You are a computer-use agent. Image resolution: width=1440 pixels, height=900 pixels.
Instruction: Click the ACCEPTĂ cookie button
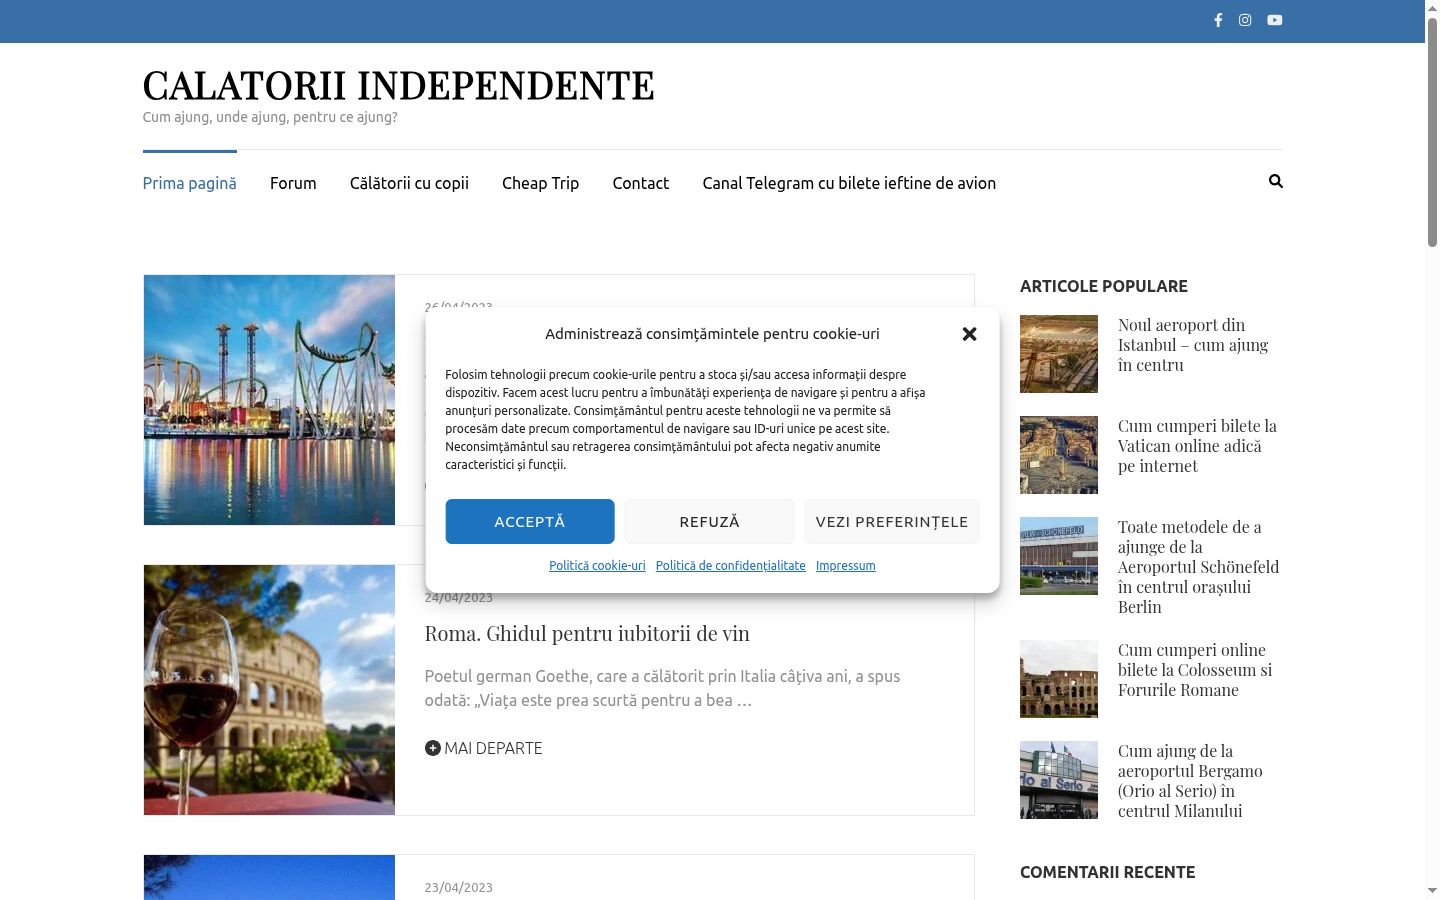pos(530,522)
